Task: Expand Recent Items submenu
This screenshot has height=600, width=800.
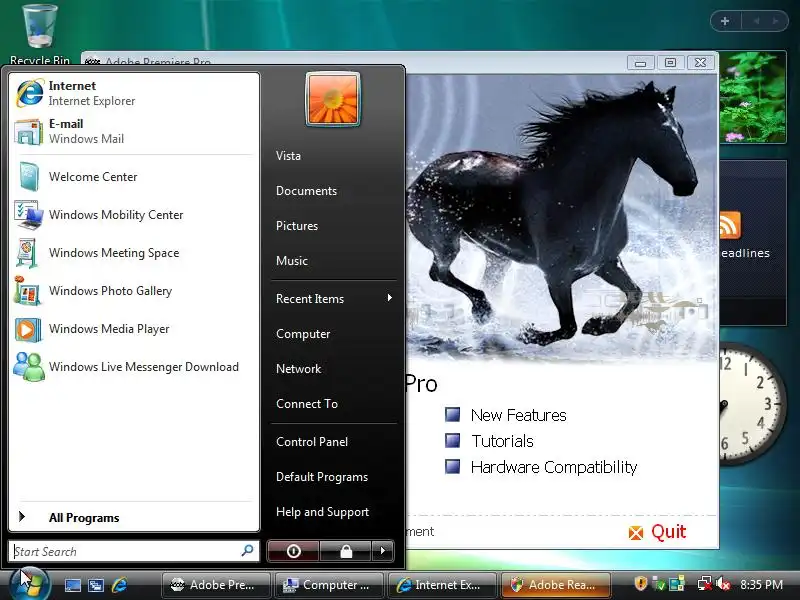Action: [334, 298]
